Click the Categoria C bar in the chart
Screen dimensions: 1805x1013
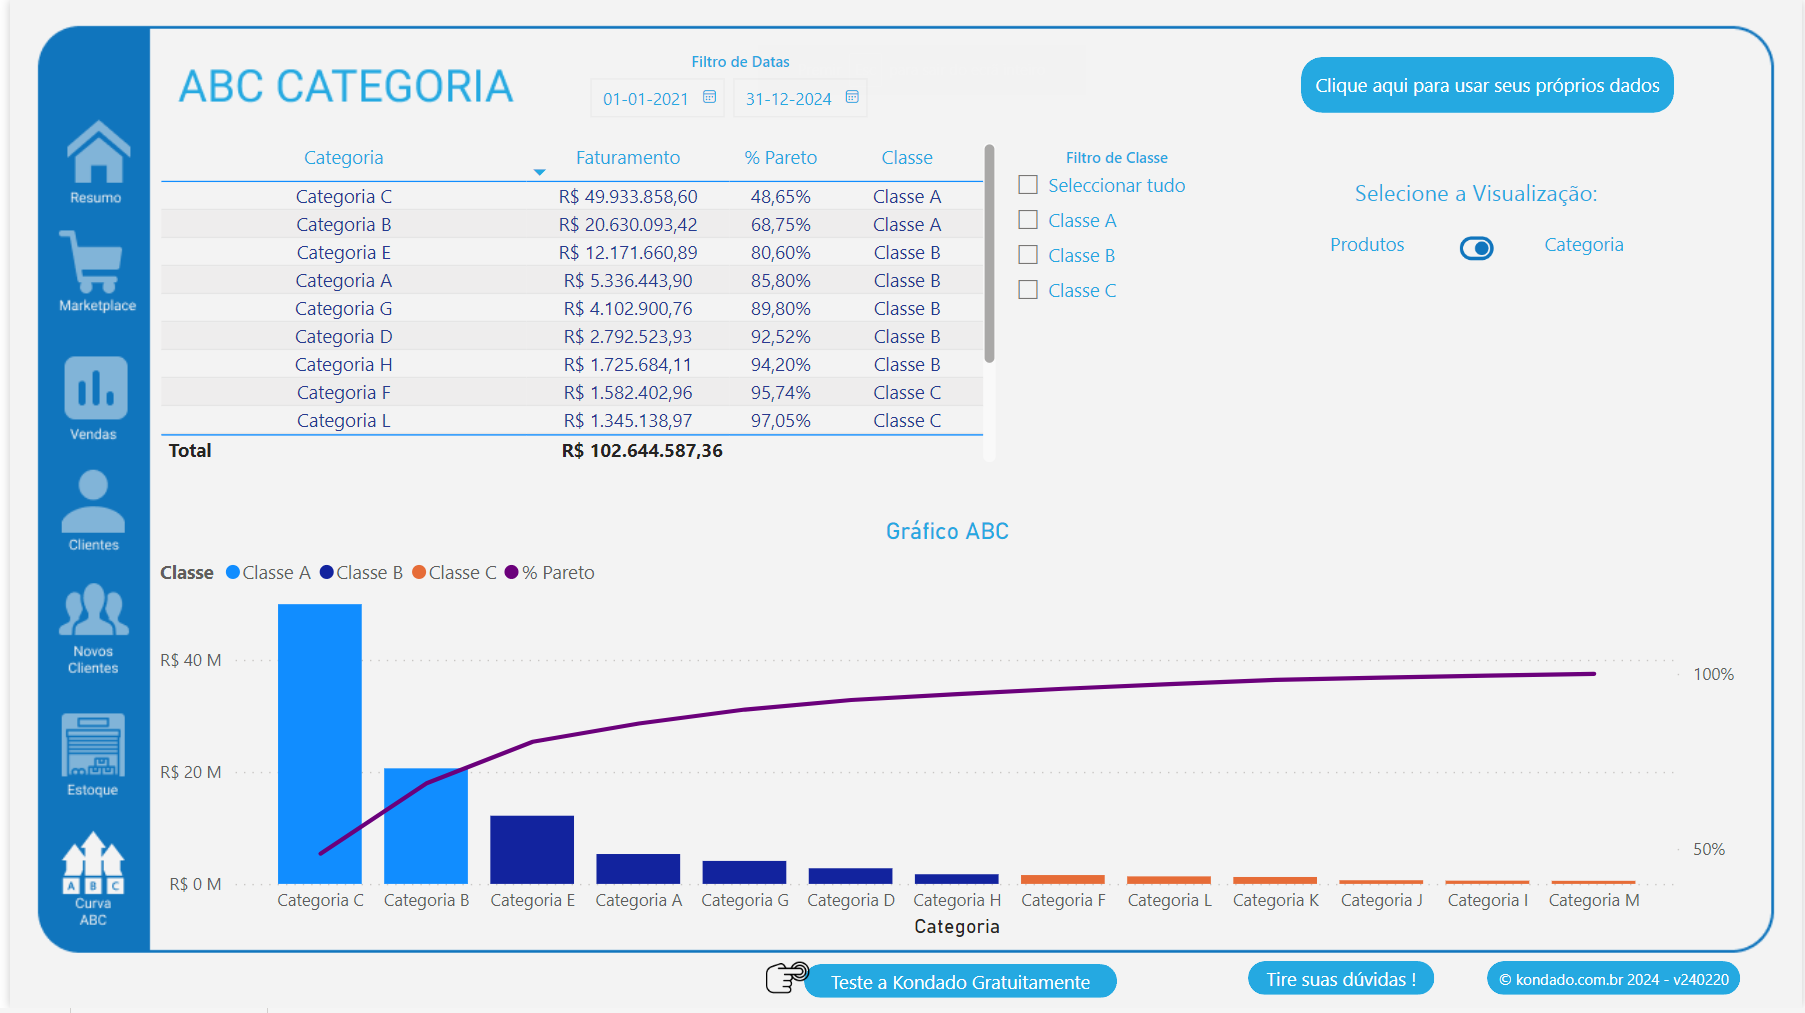(x=319, y=740)
